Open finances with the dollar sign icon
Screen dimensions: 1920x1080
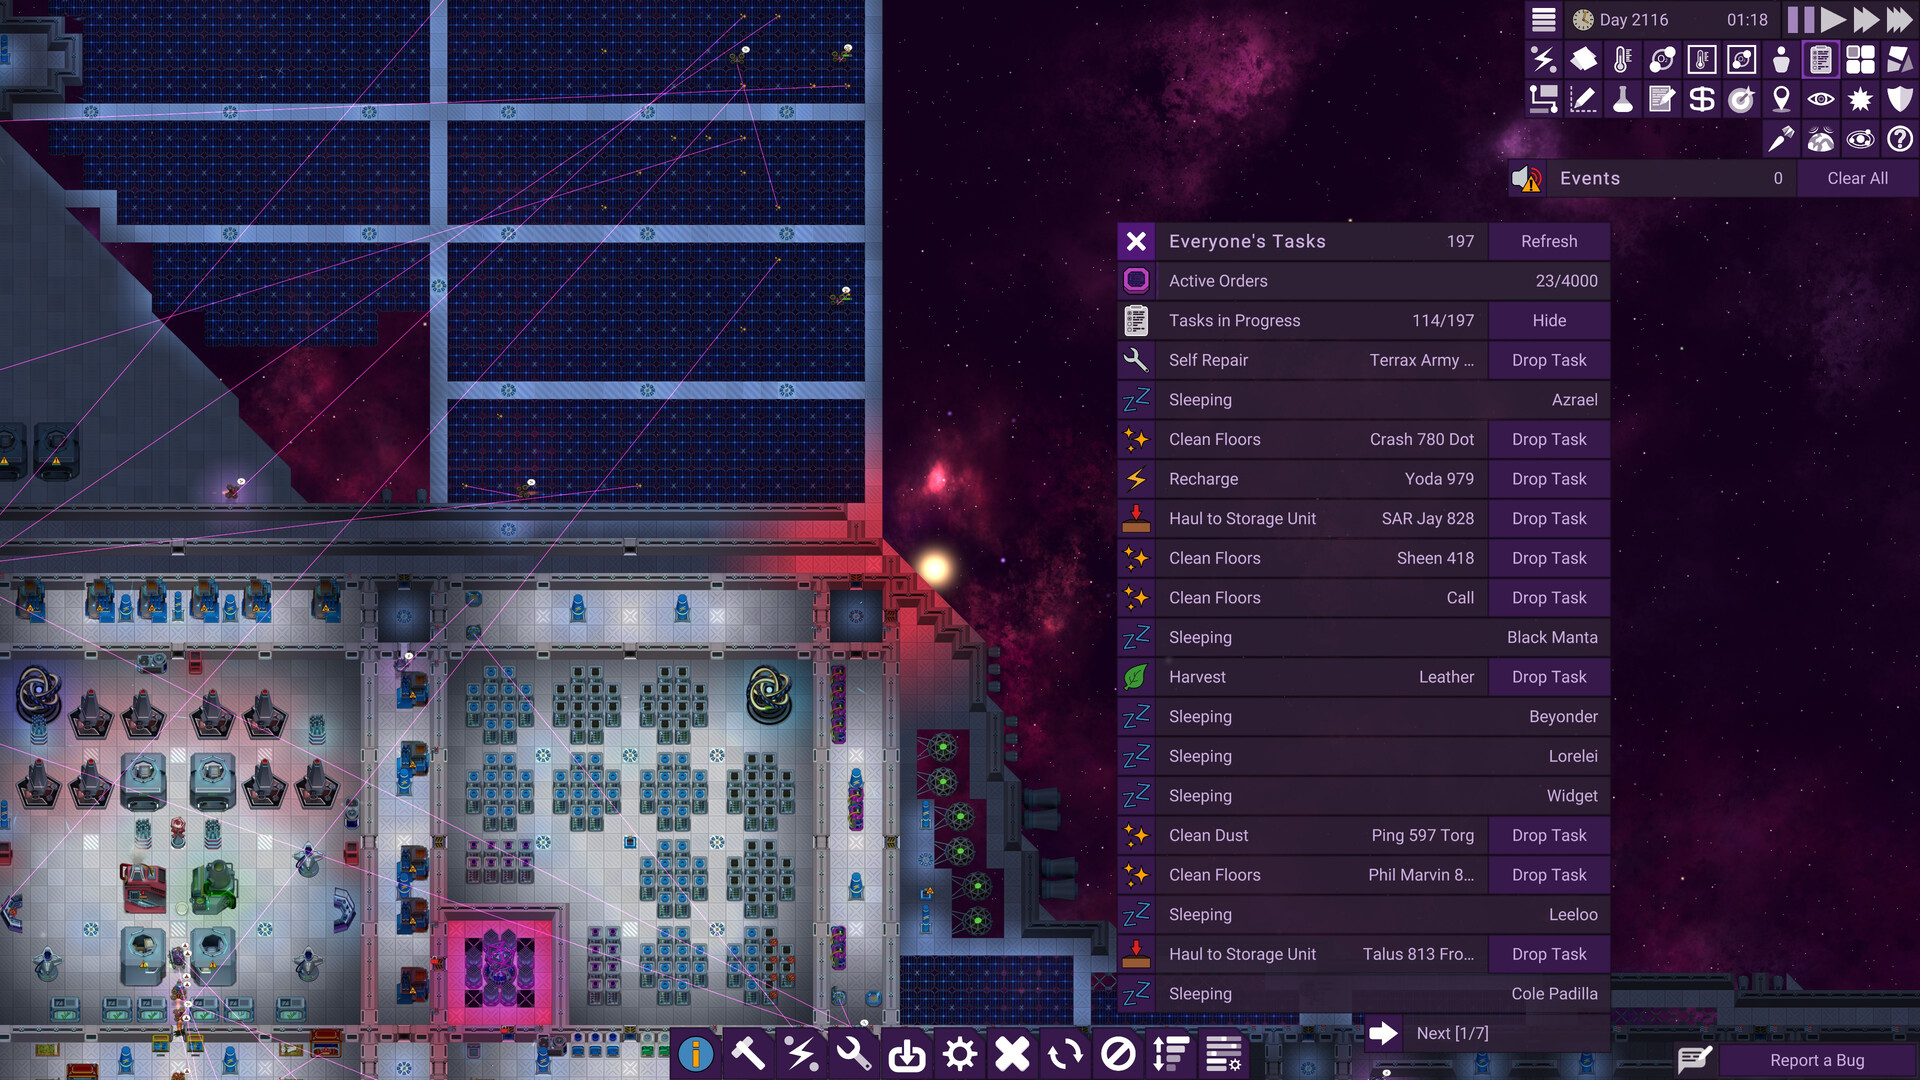(1701, 99)
